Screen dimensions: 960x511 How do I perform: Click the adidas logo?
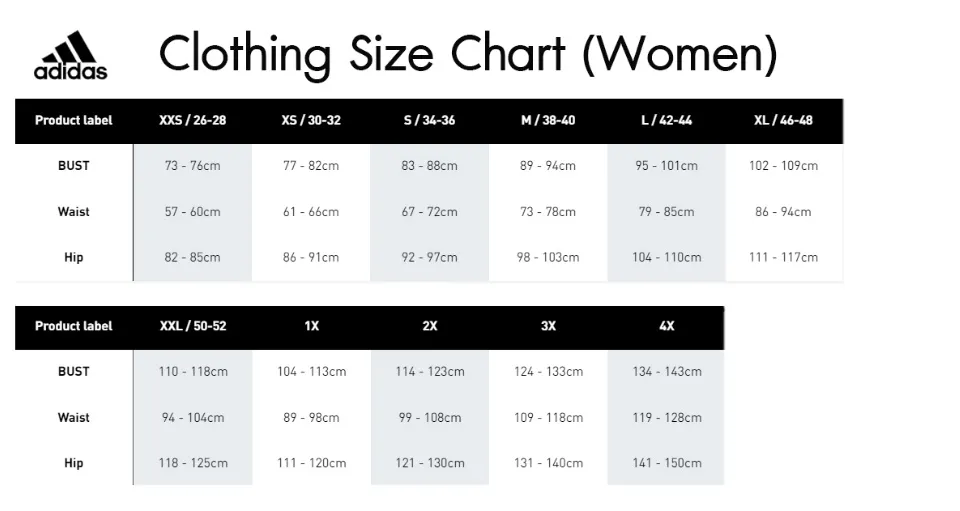tap(70, 55)
